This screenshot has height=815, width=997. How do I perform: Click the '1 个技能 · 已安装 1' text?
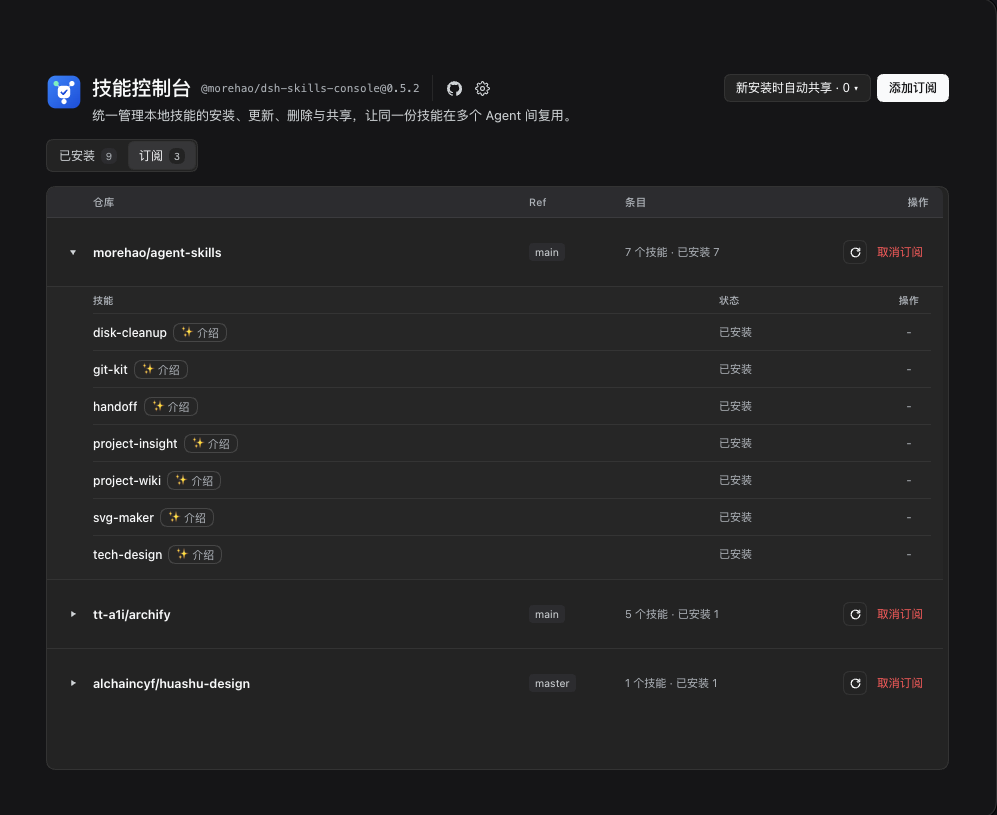[x=671, y=683]
